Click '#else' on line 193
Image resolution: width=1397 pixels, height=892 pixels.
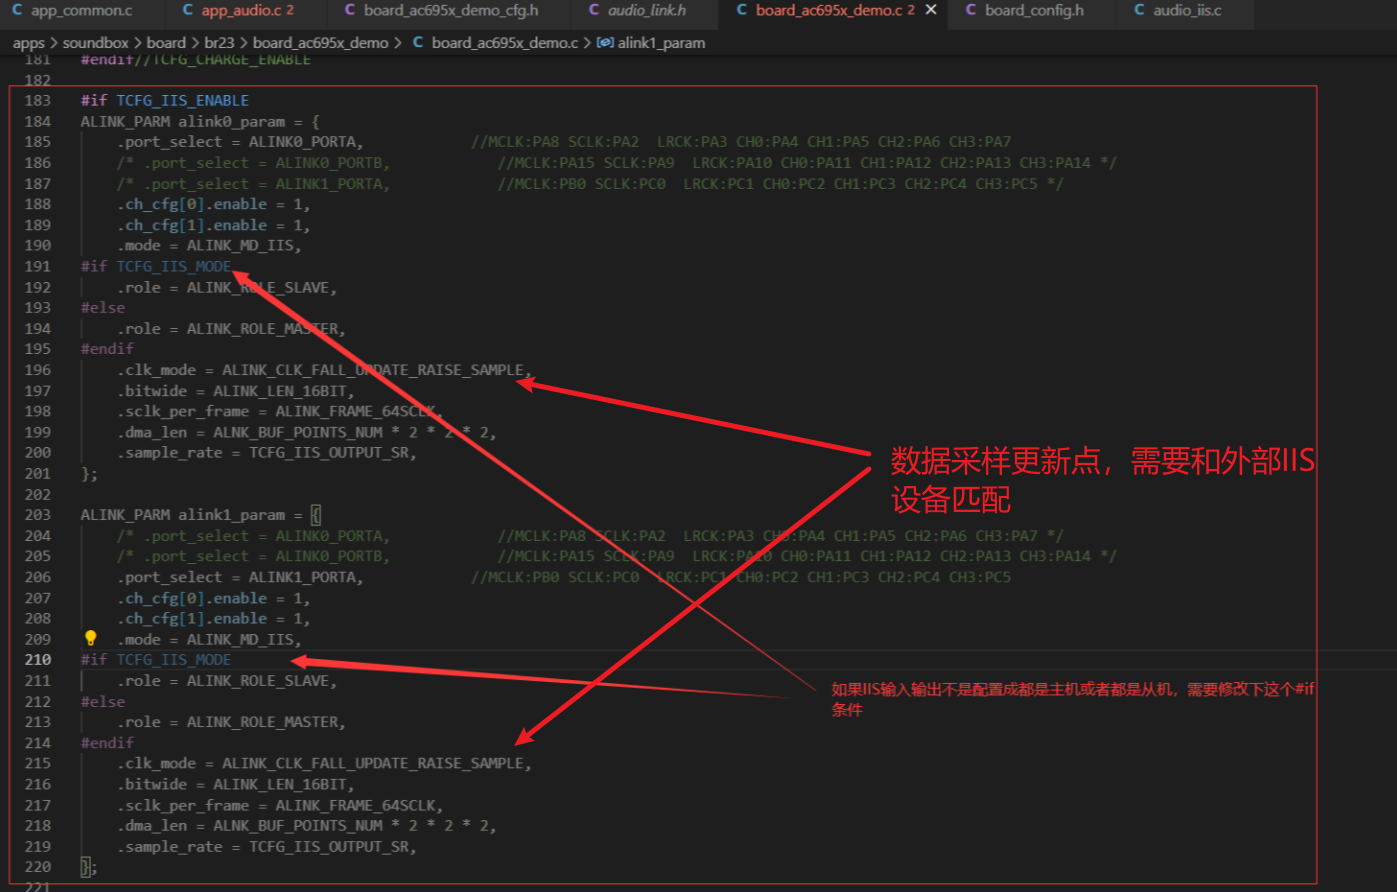[103, 308]
